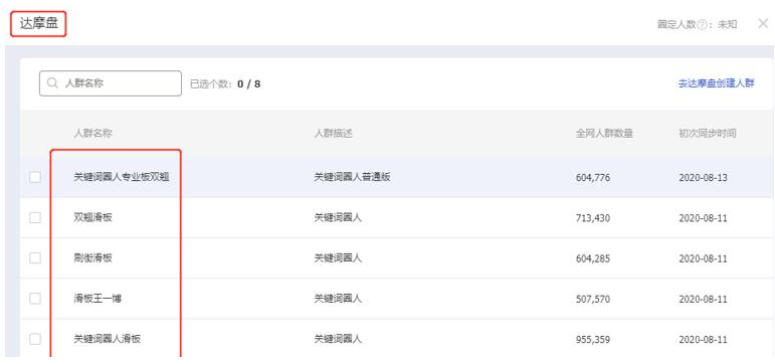Check the 刷街滑板 row checkbox
The height and width of the screenshot is (364, 775).
tap(35, 258)
